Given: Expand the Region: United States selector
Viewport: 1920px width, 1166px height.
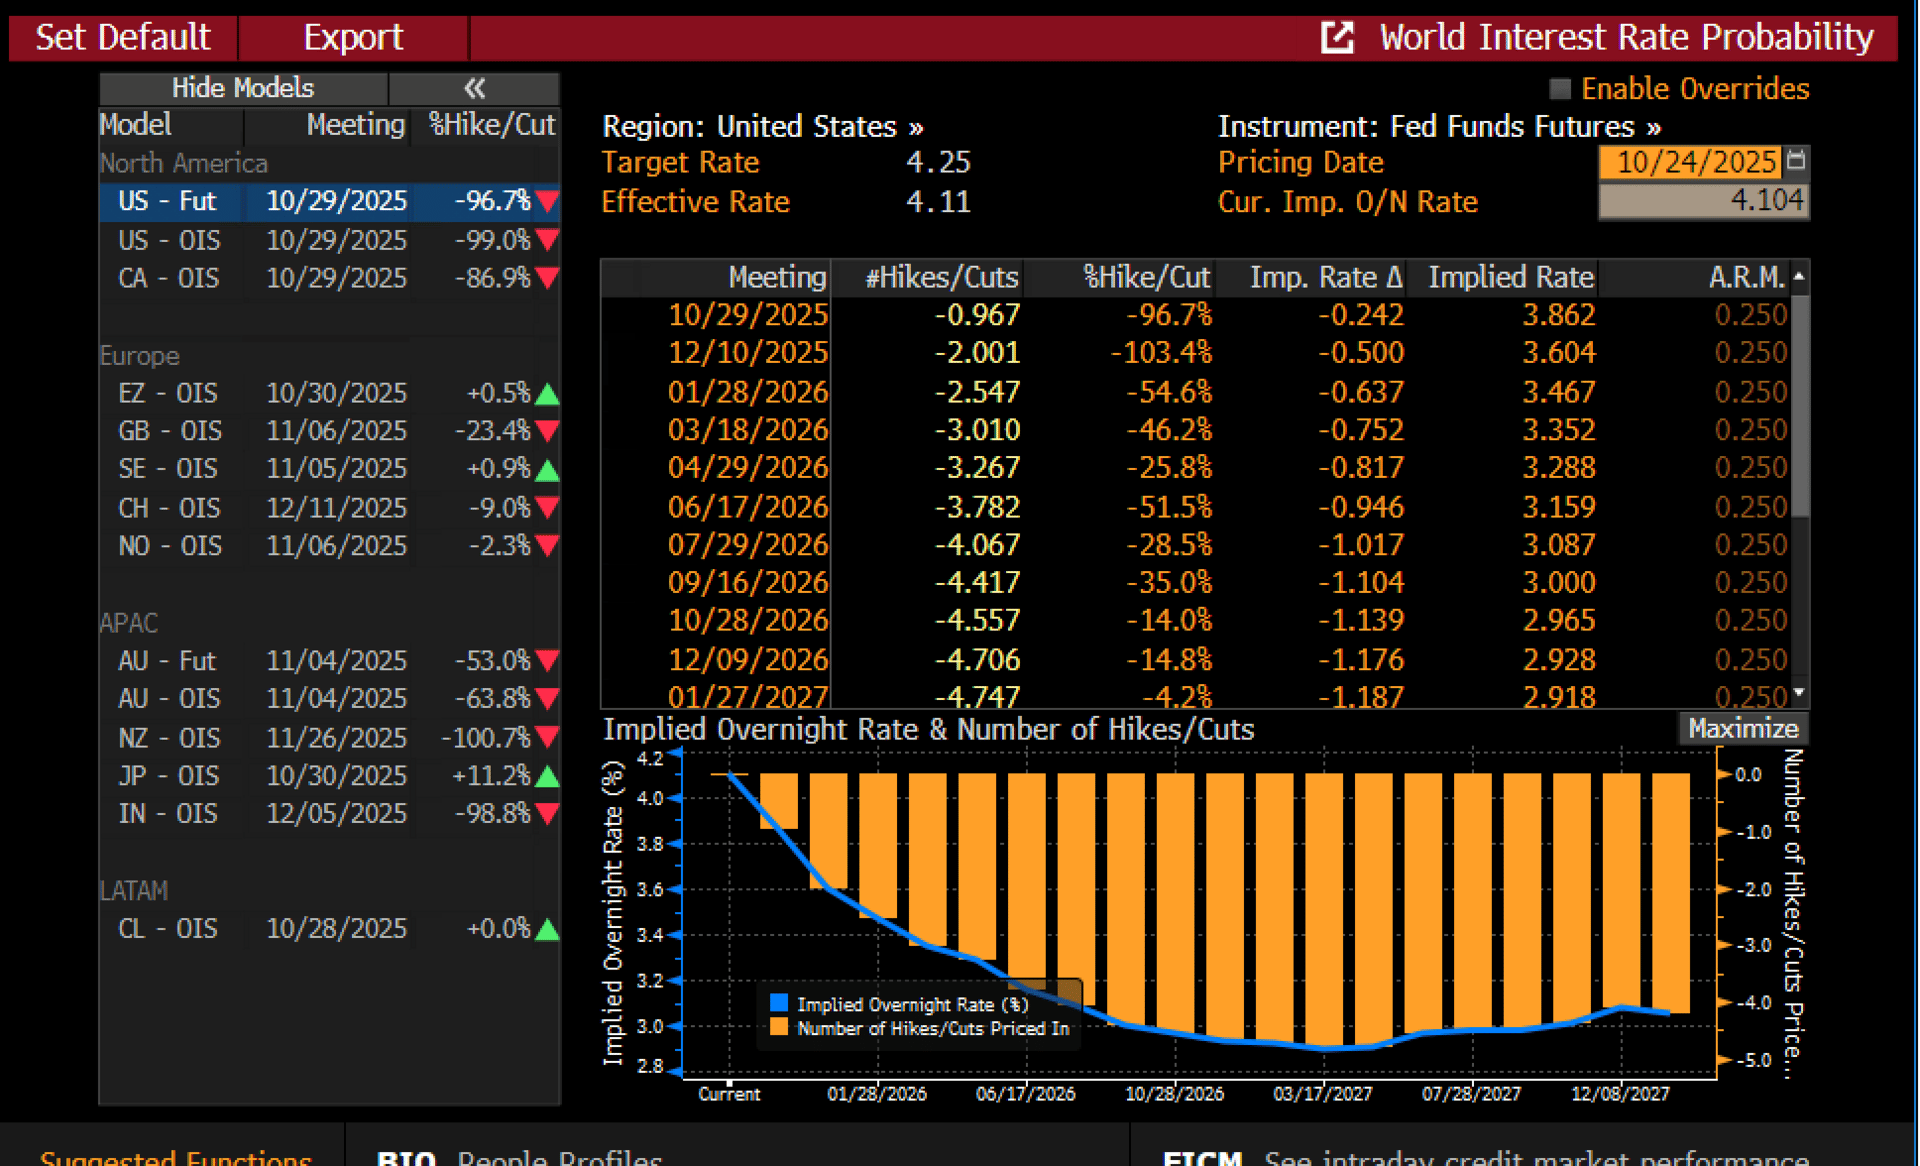Looking at the screenshot, I should pos(762,127).
